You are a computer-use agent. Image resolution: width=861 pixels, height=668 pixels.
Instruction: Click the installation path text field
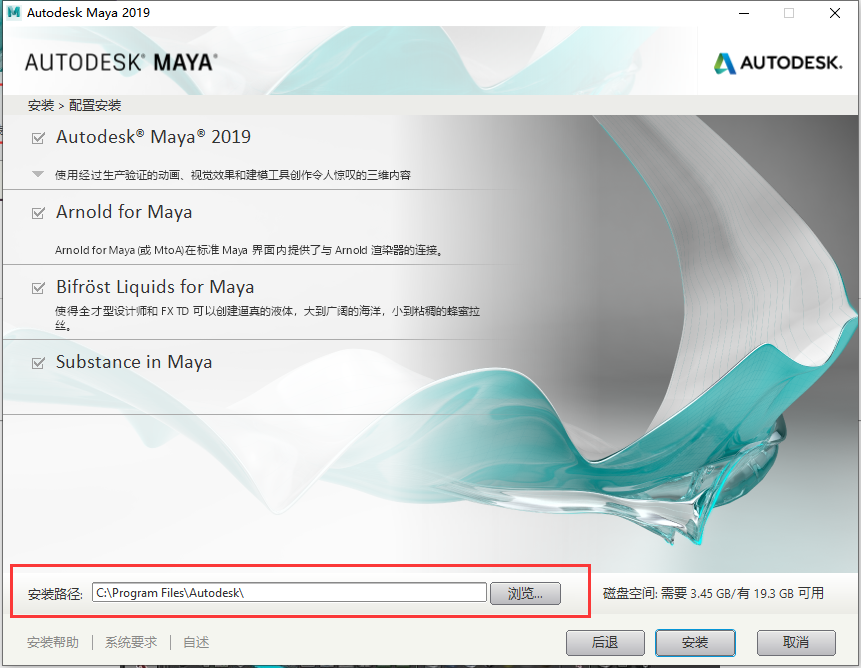(290, 593)
